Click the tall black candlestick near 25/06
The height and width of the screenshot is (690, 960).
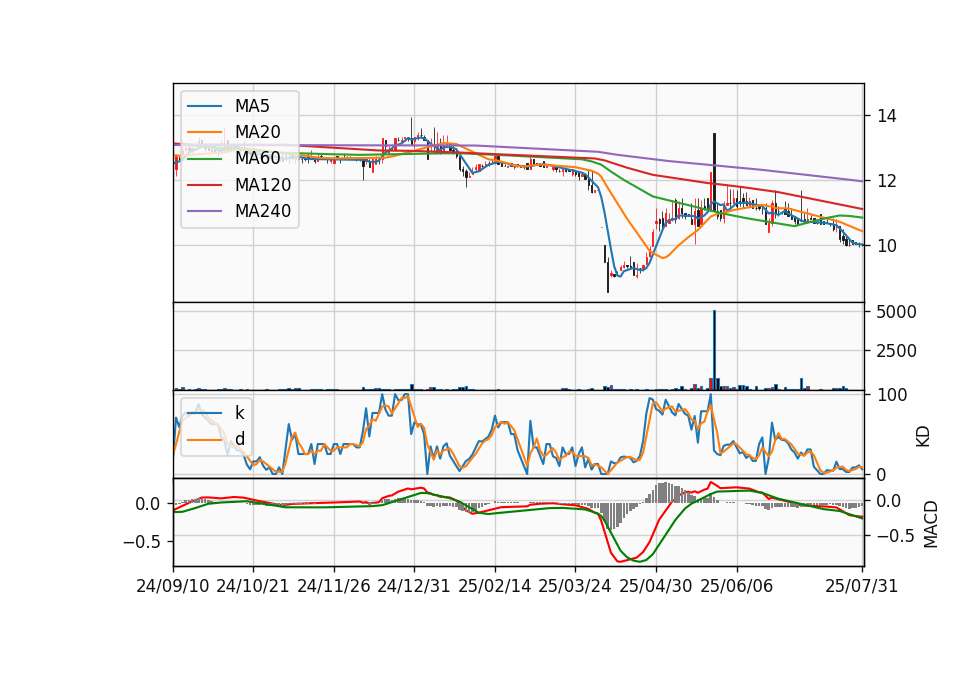(x=714, y=172)
